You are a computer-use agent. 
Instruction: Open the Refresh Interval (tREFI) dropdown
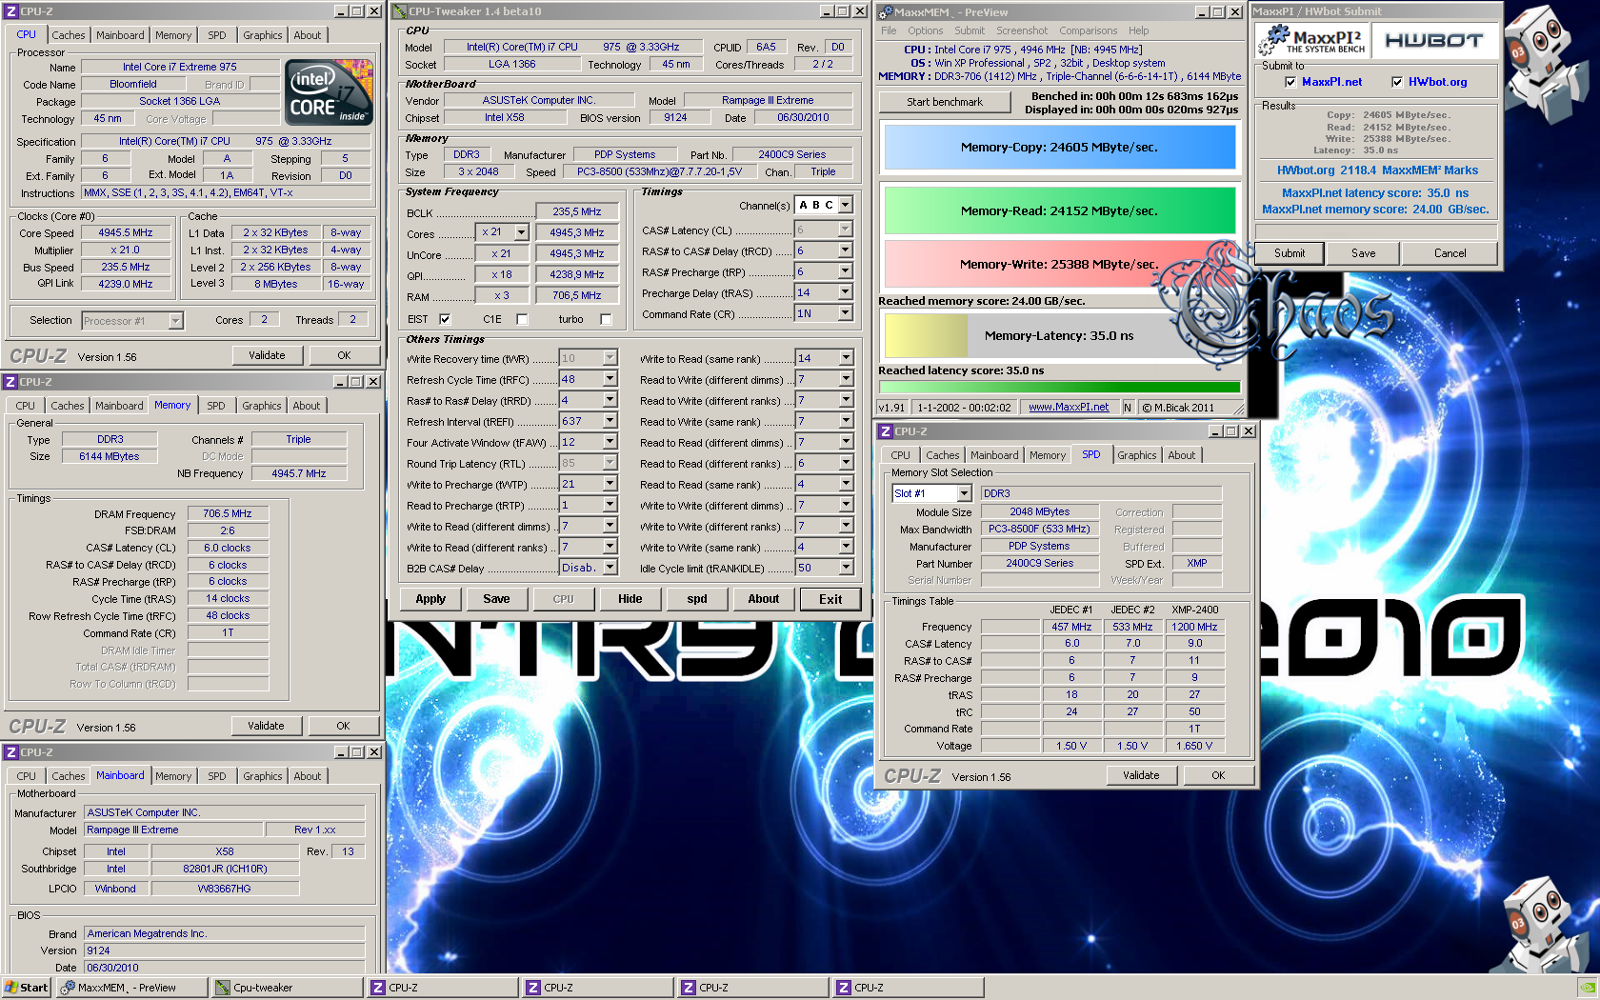(x=609, y=421)
